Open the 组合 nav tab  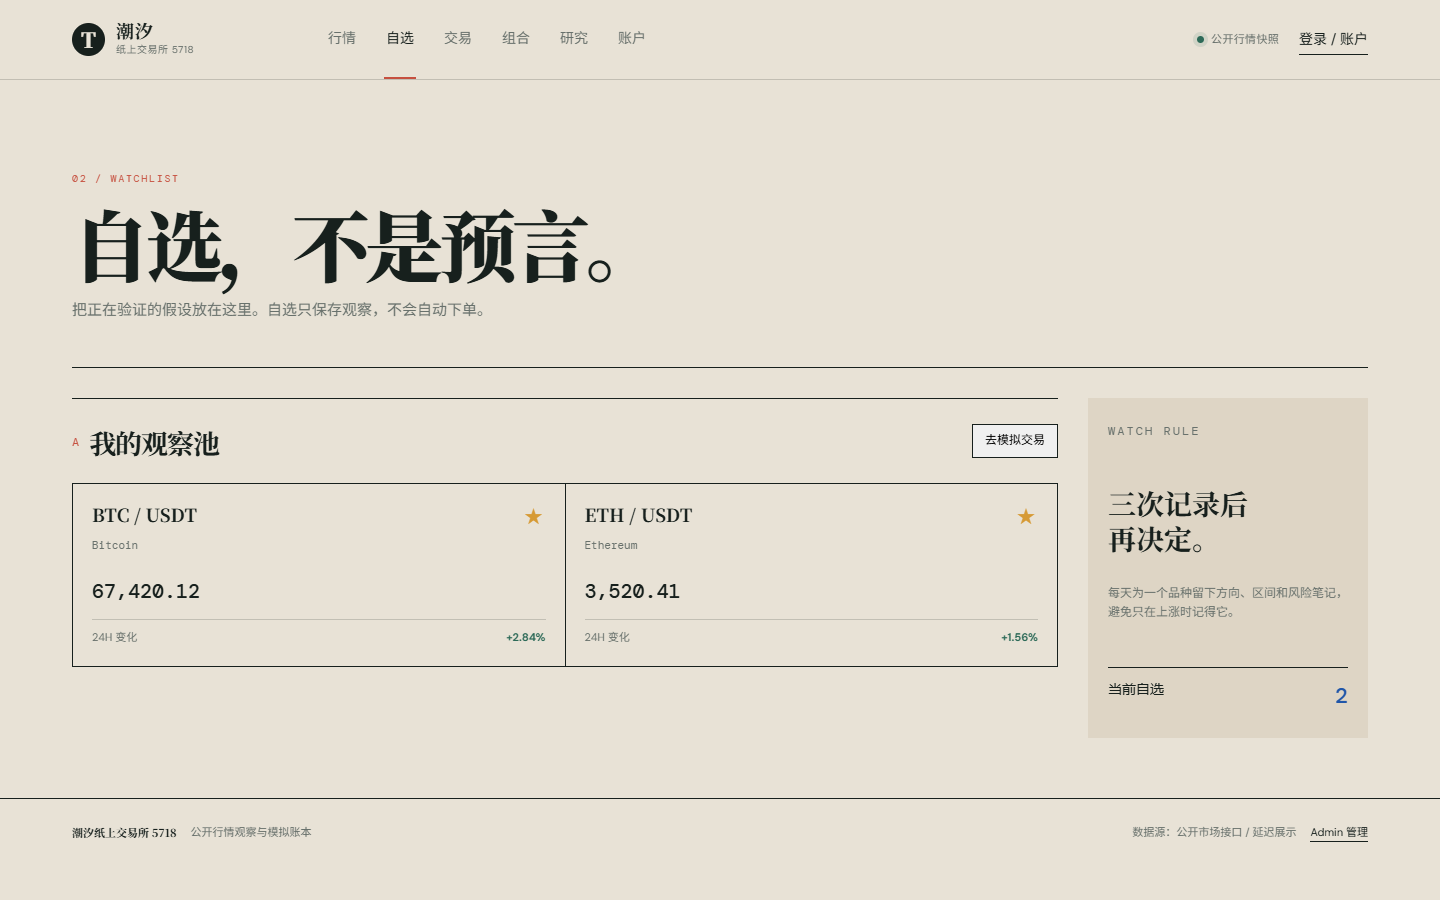516,38
